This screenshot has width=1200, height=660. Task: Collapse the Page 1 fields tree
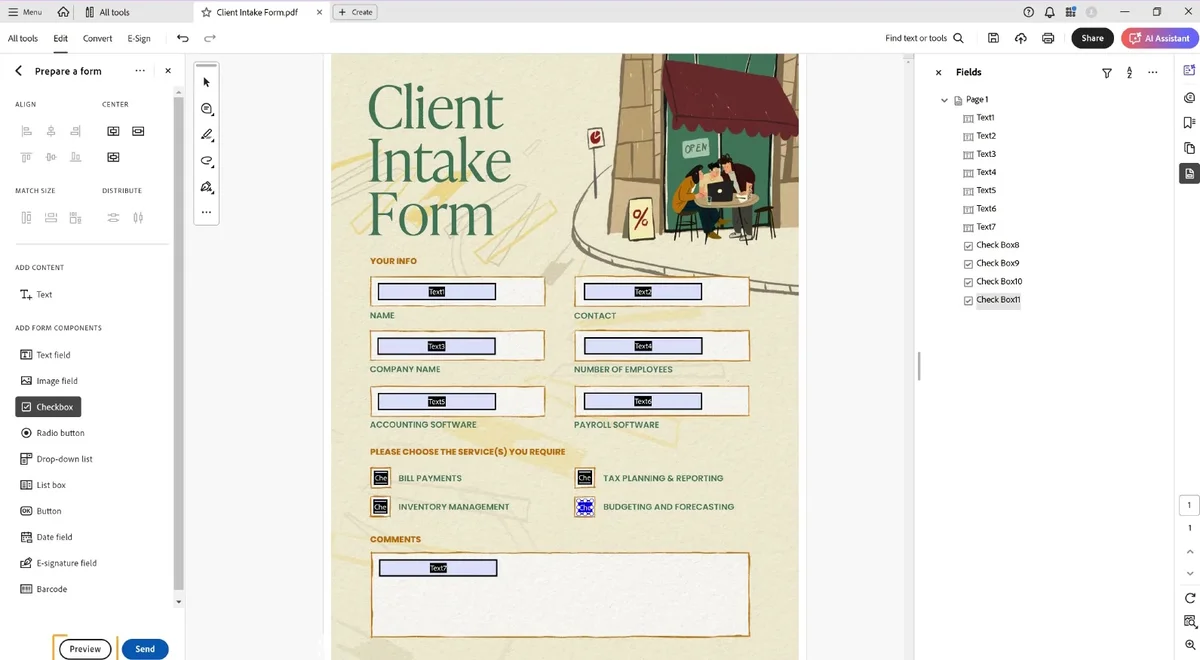coord(944,100)
